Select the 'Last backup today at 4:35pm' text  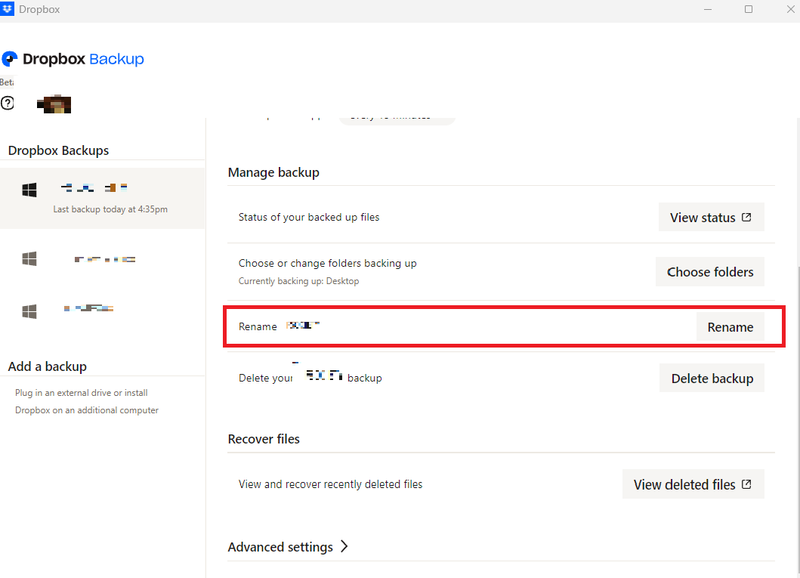[110, 209]
